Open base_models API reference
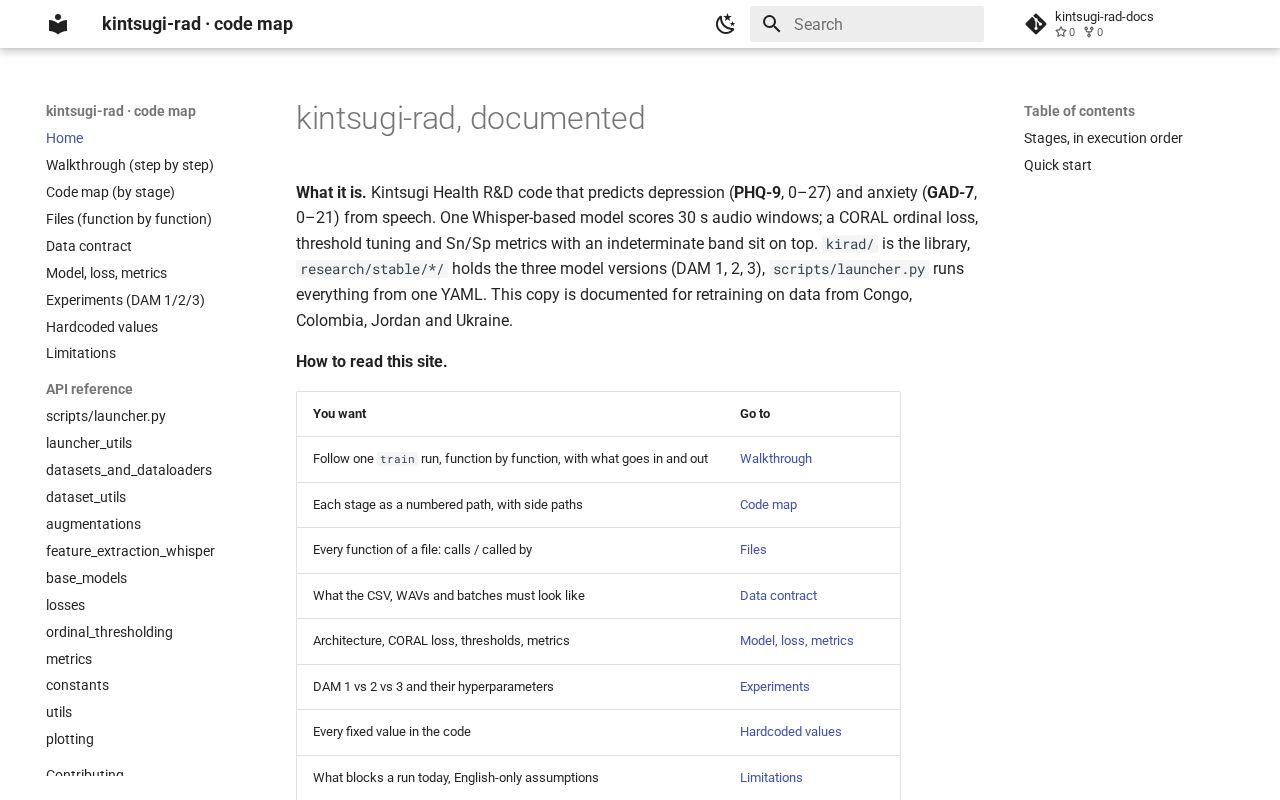Viewport: 1280px width, 800px height. (x=86, y=578)
